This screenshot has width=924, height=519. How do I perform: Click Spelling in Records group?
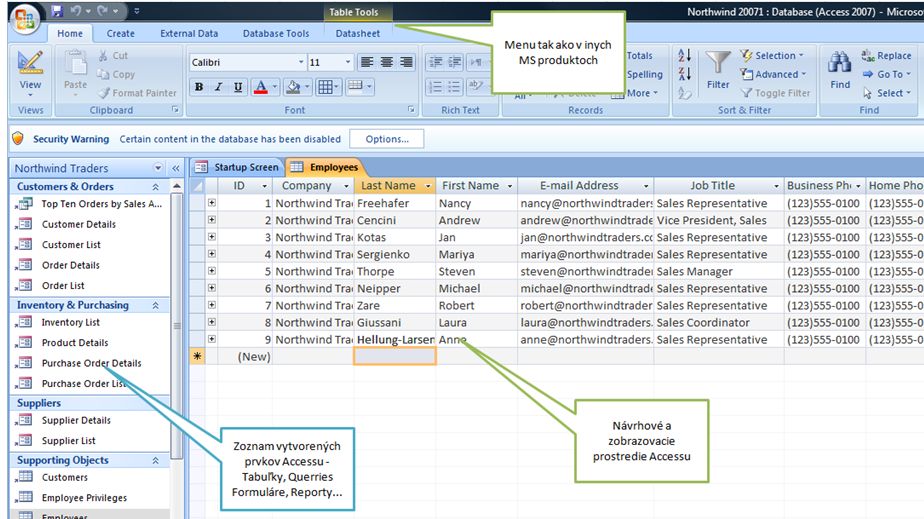point(644,74)
